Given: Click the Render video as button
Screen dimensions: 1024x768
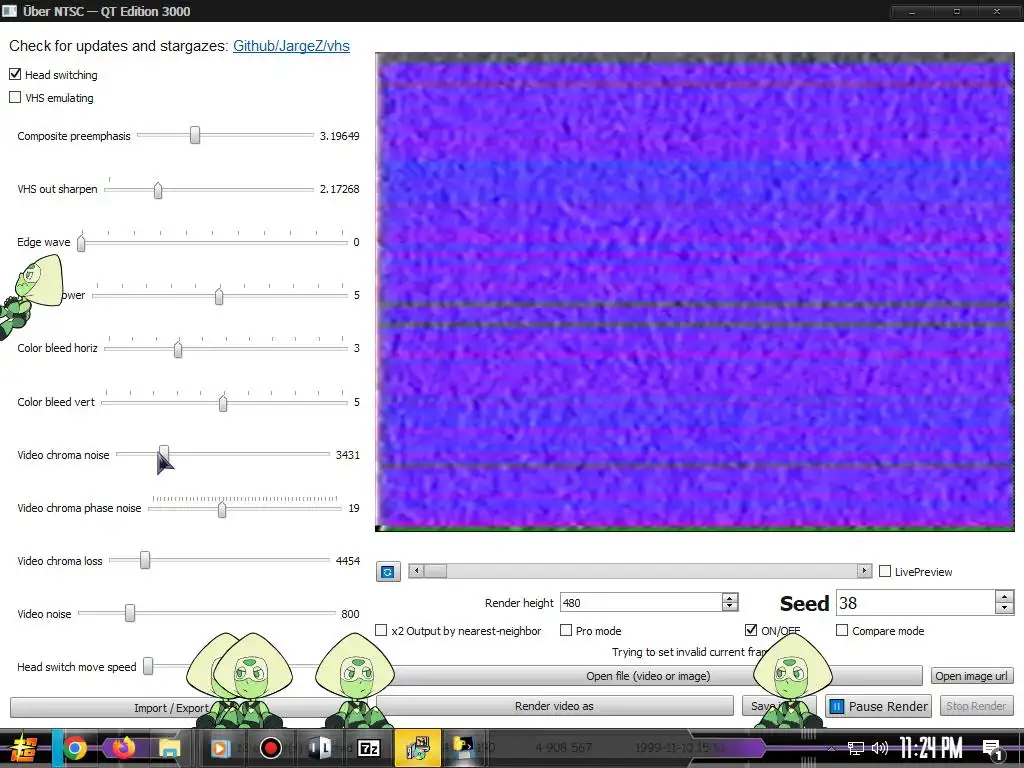Looking at the screenshot, I should tap(554, 706).
